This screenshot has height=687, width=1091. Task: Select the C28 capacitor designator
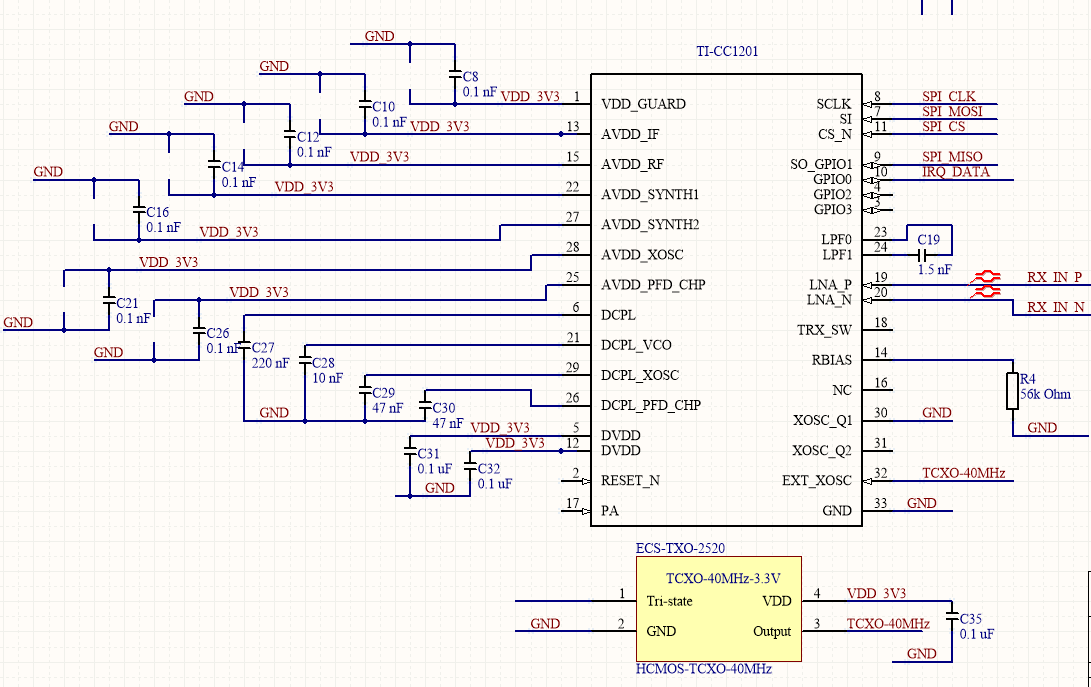pyautogui.click(x=324, y=363)
